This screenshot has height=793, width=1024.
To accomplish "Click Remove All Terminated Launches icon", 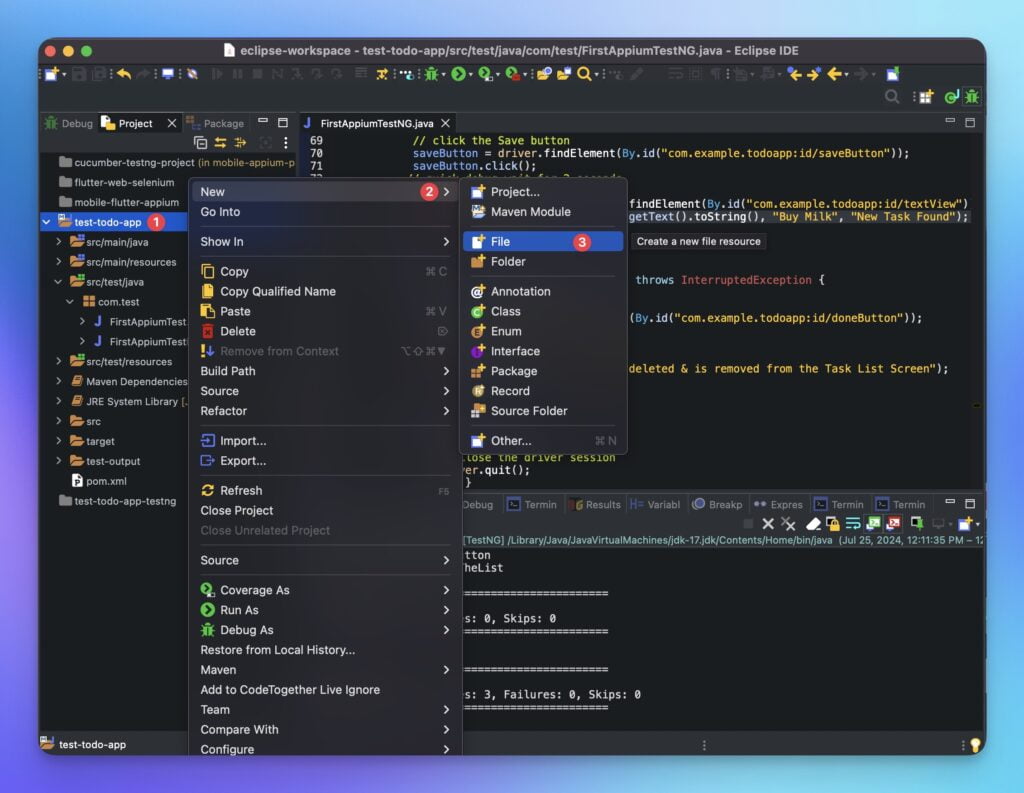I will [x=788, y=523].
